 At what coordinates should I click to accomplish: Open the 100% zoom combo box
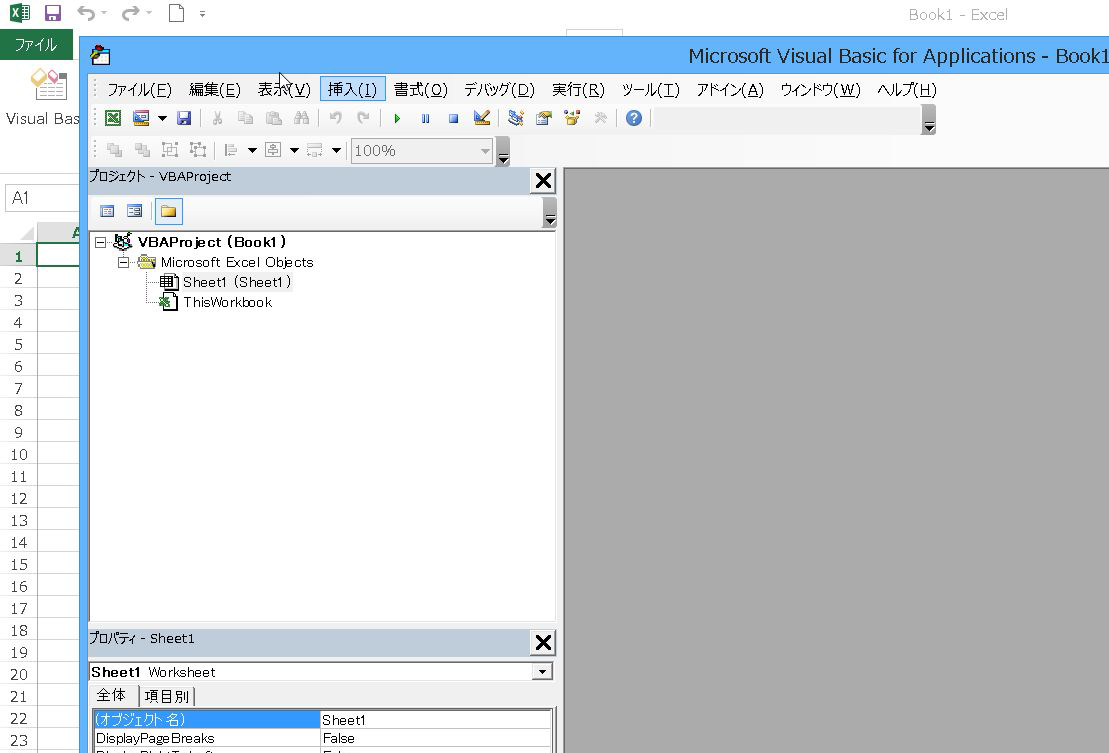click(x=422, y=151)
